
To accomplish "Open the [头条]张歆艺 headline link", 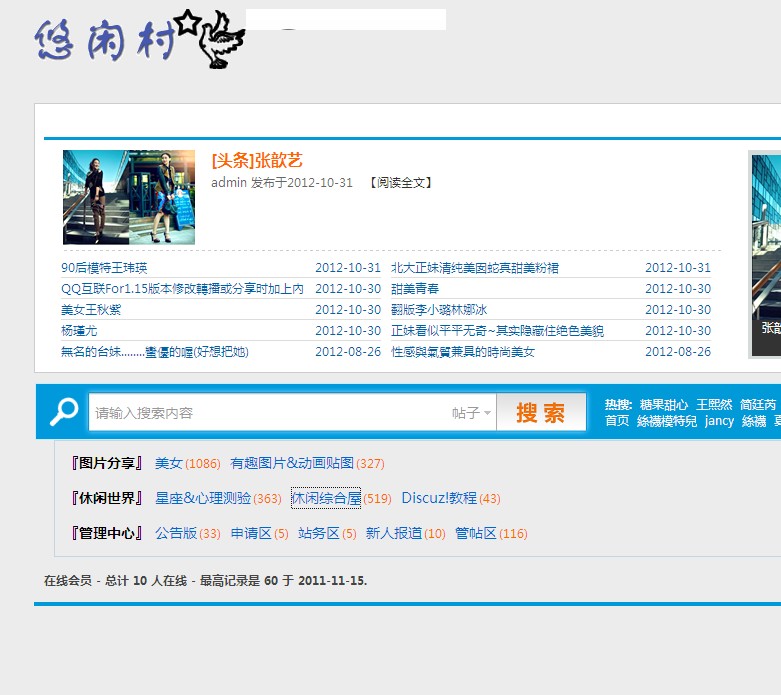I will 257,160.
